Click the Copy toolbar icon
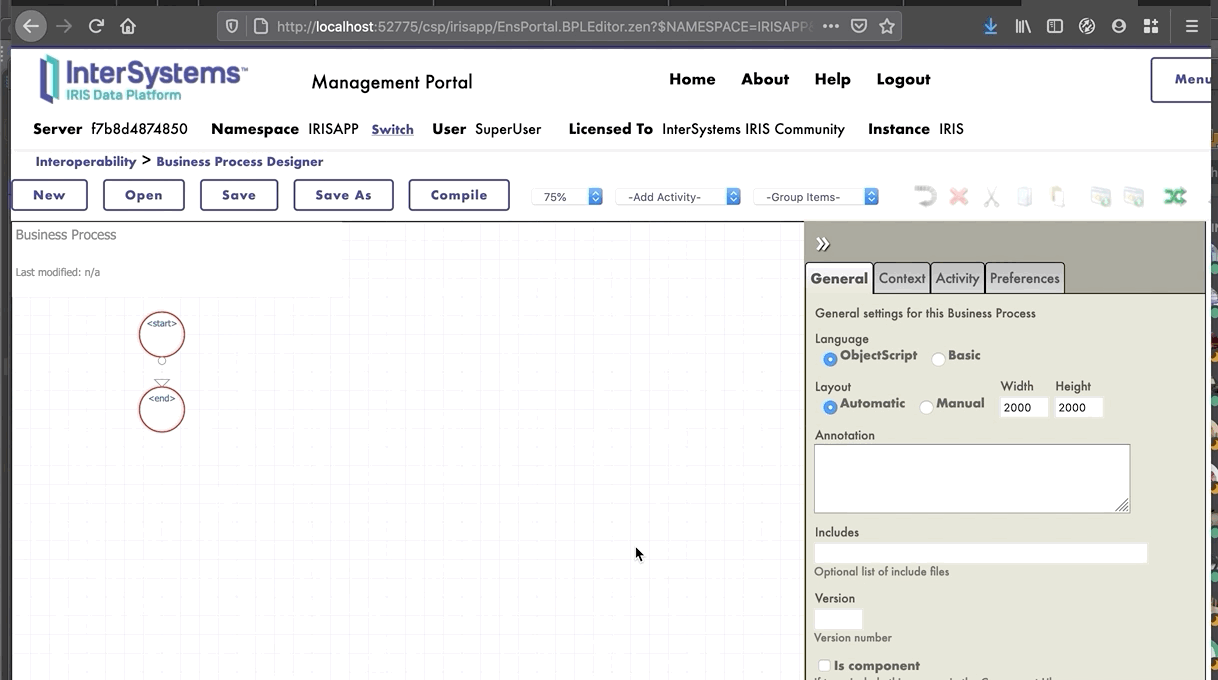Screen dimensions: 1218x680 (x=1024, y=196)
